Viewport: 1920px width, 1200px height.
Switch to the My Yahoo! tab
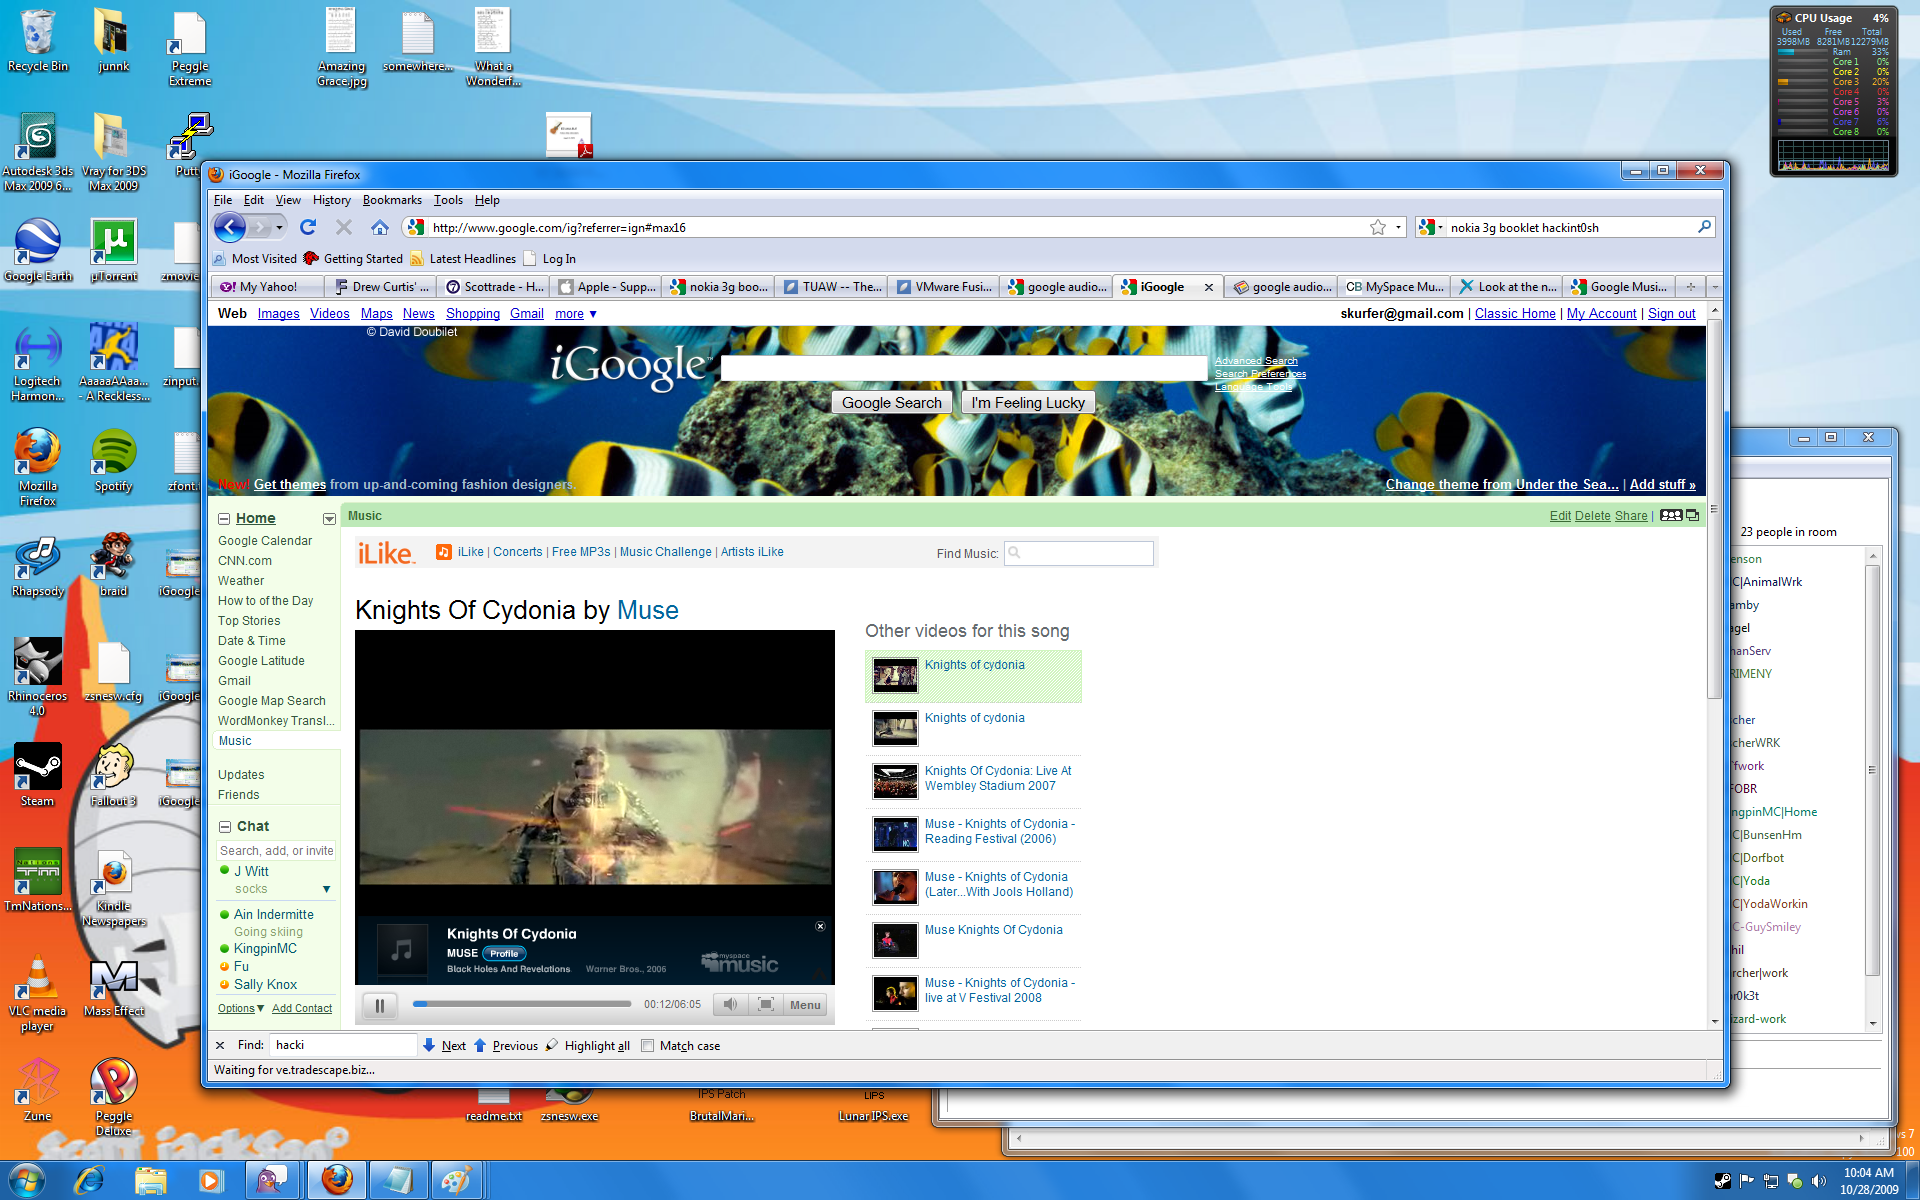267,287
